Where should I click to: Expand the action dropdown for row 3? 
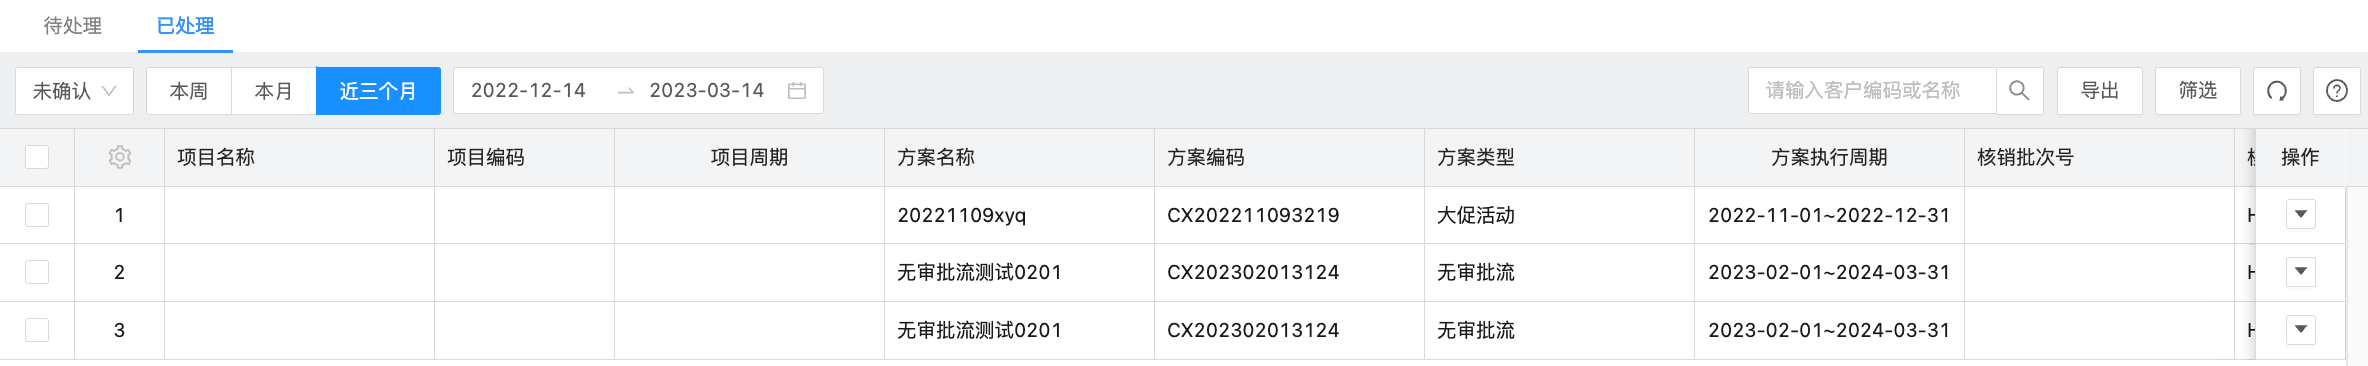coord(2301,330)
